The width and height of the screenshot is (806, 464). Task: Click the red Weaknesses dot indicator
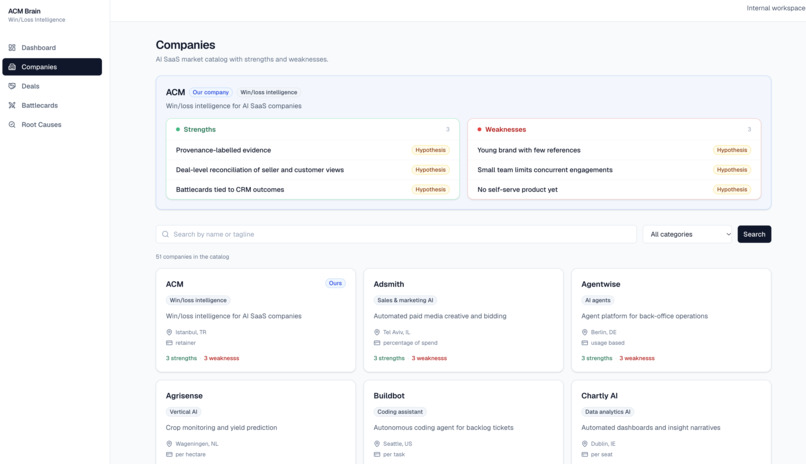click(x=479, y=129)
